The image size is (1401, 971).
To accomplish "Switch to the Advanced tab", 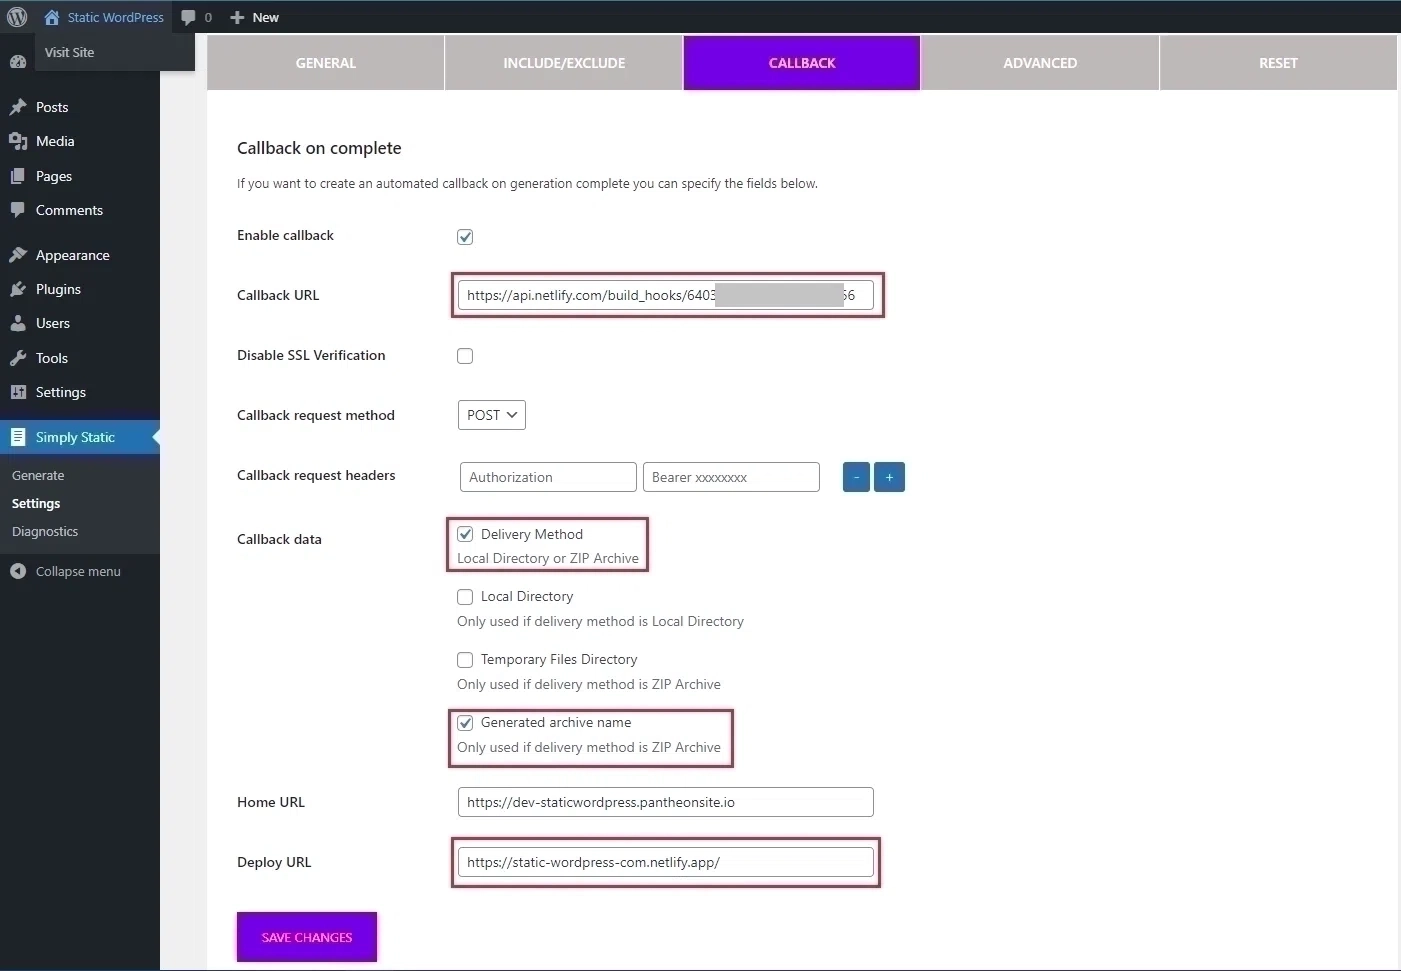I will (x=1040, y=62).
